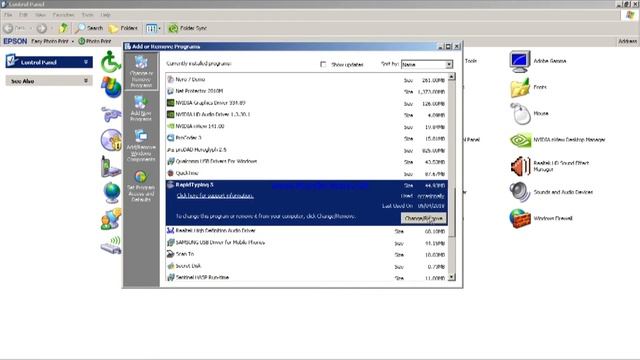Screen dimensions: 640x360
Task: Click Folder Sync toolbar button
Action: tap(187, 28)
